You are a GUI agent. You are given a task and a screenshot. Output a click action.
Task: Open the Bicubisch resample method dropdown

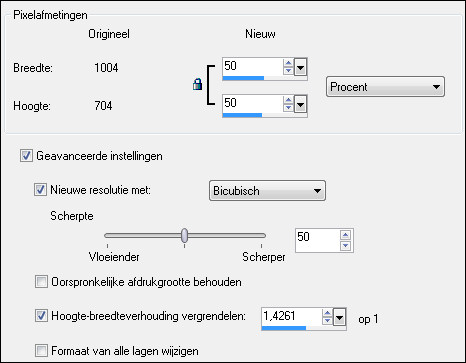click(267, 191)
